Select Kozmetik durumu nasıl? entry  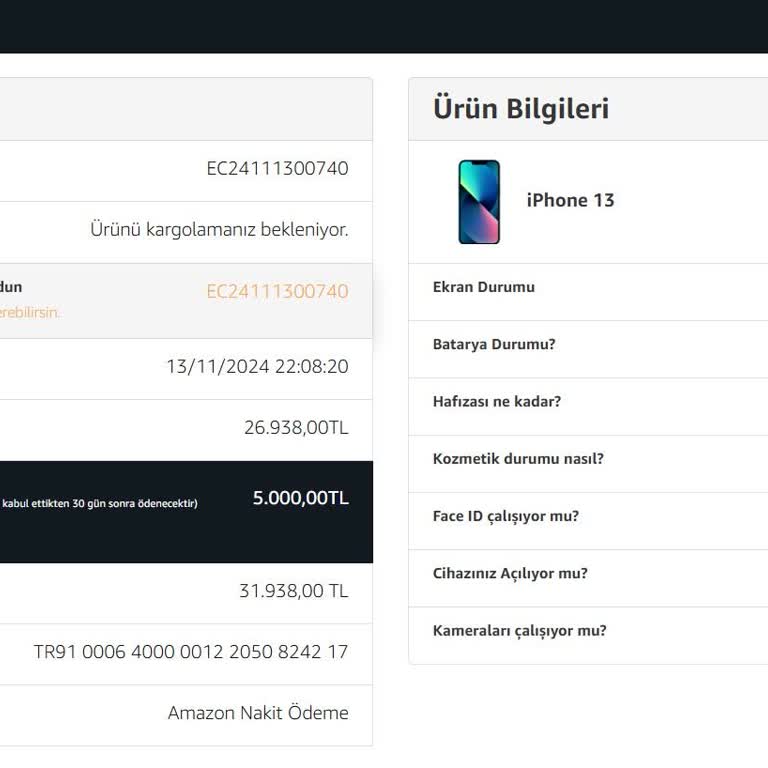[518, 459]
